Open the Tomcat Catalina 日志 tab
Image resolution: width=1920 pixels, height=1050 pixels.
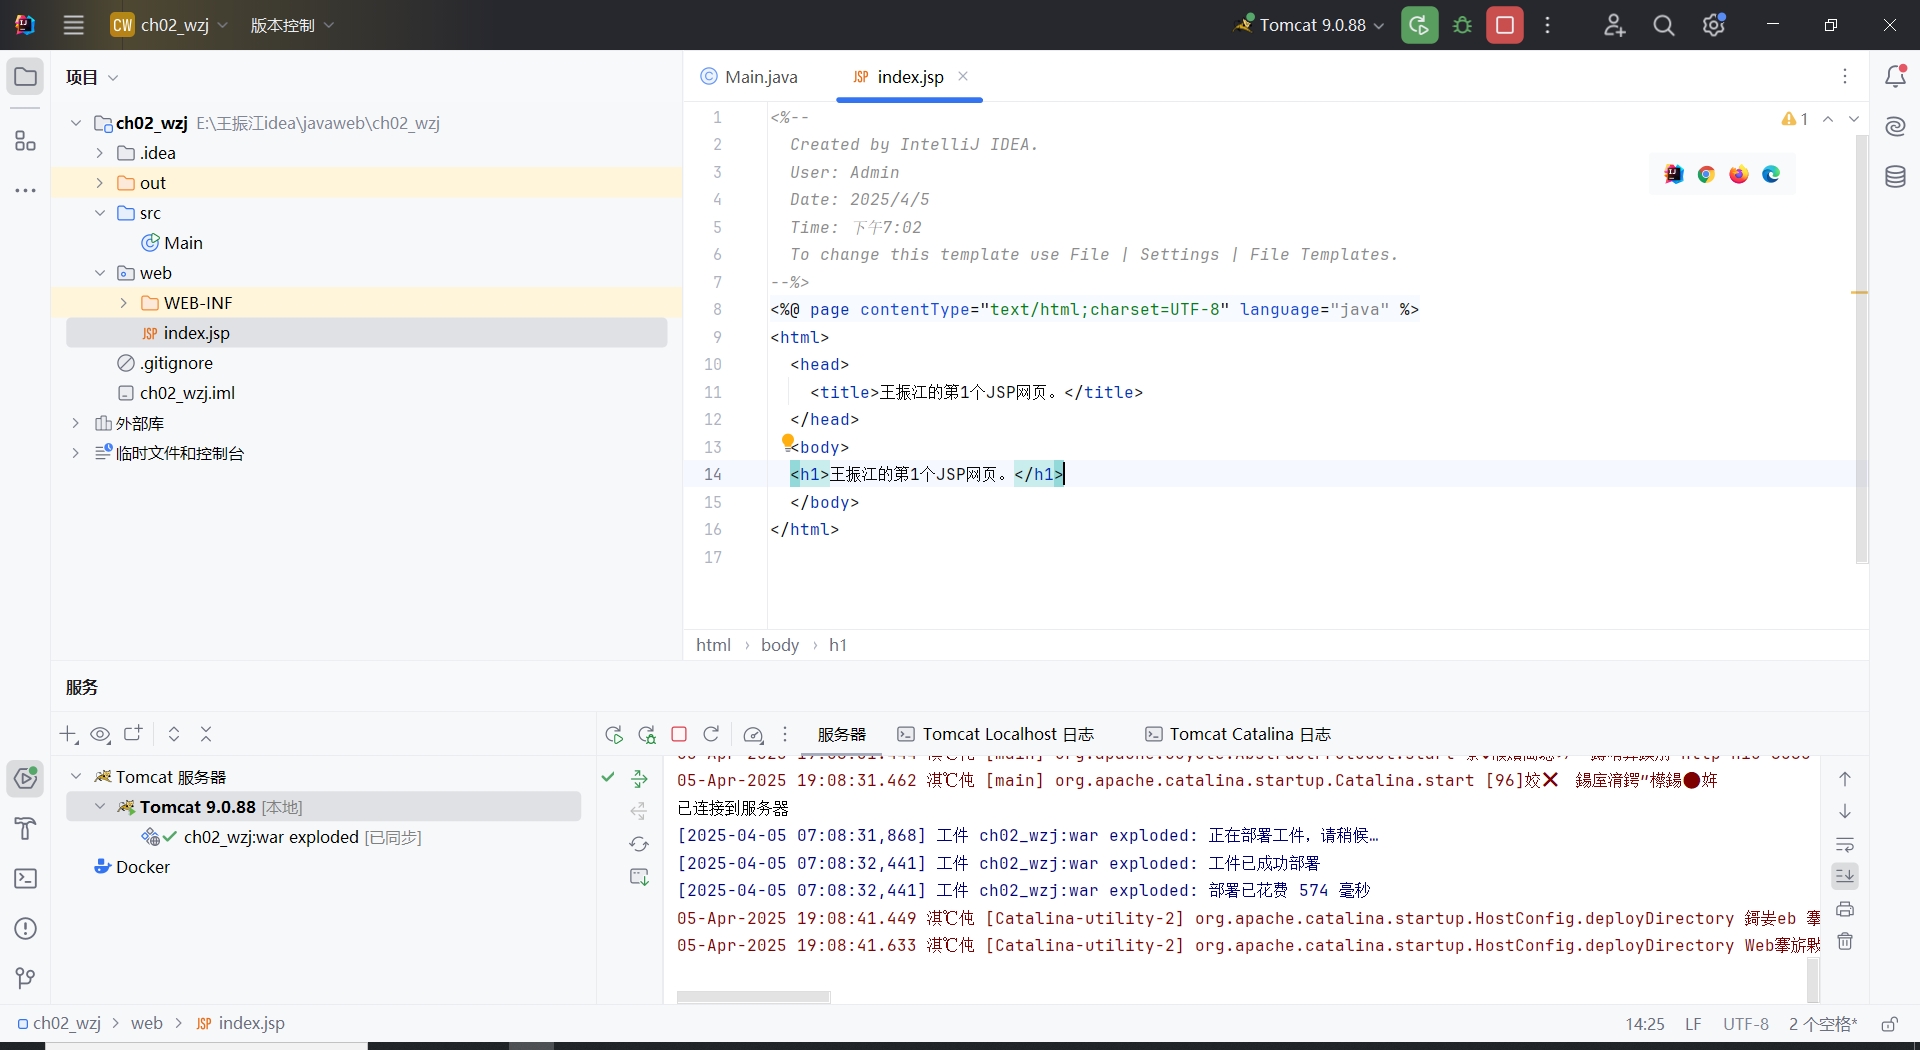[x=1238, y=734]
